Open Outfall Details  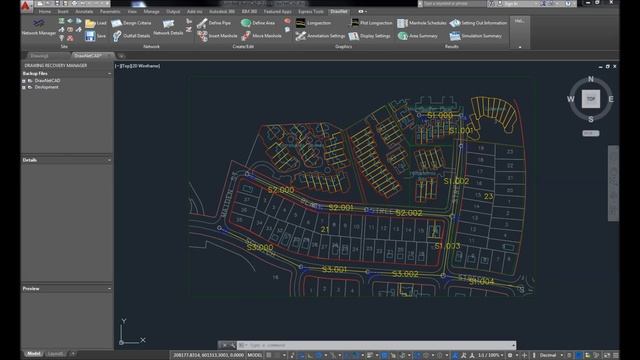tap(131, 36)
